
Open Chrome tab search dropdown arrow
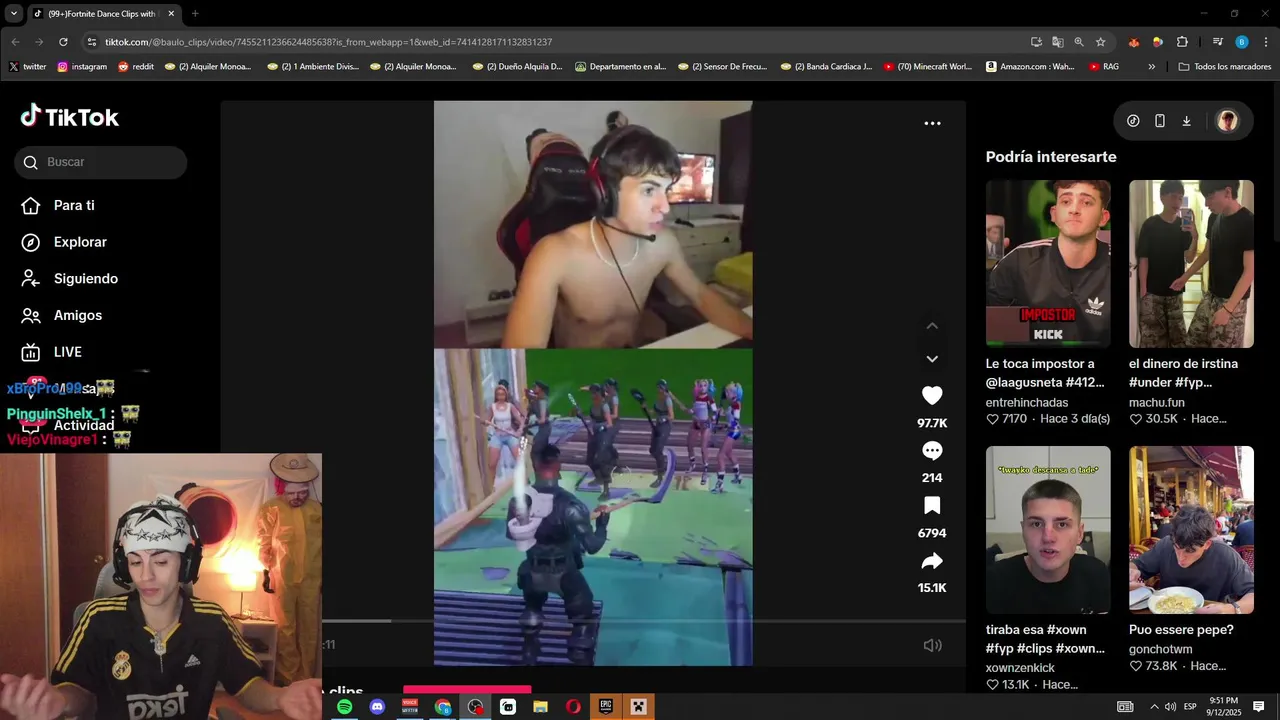coord(14,14)
